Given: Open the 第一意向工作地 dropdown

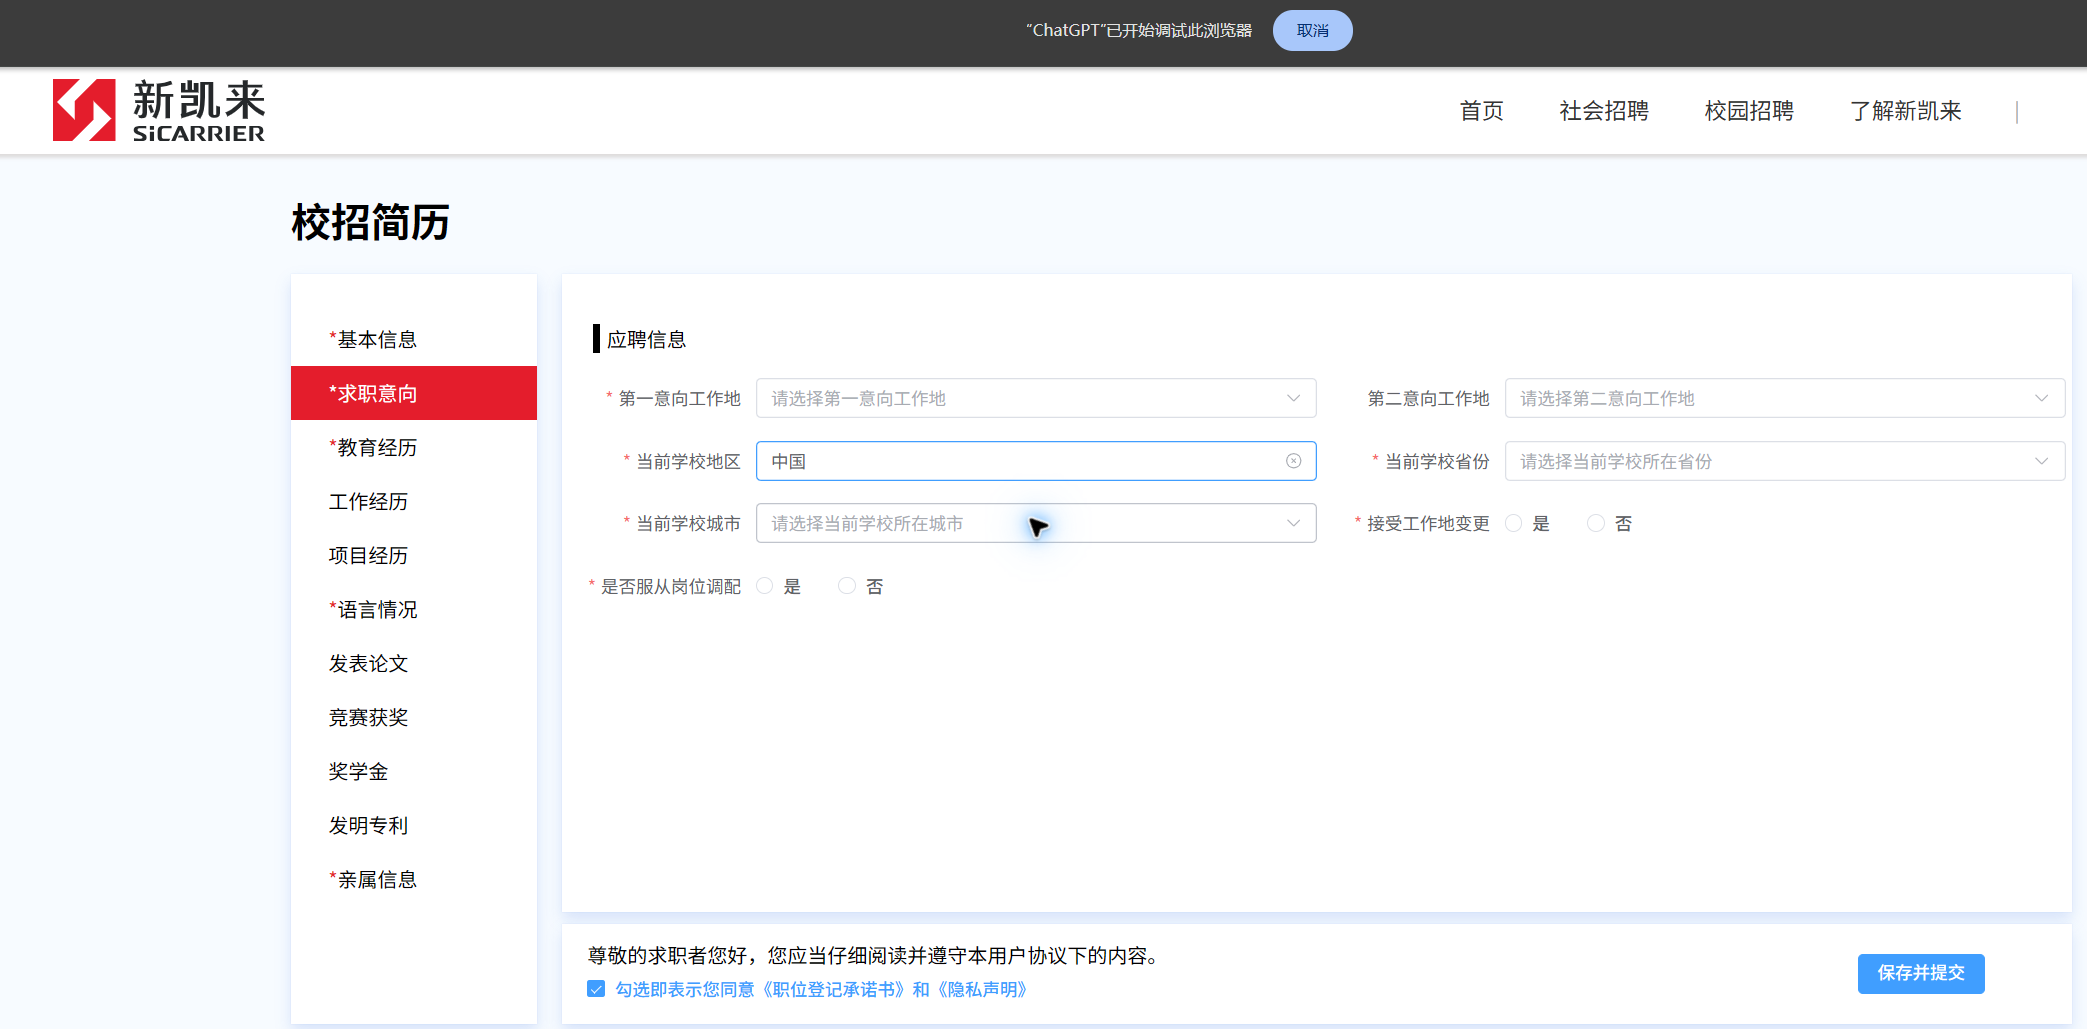Looking at the screenshot, I should [1036, 398].
